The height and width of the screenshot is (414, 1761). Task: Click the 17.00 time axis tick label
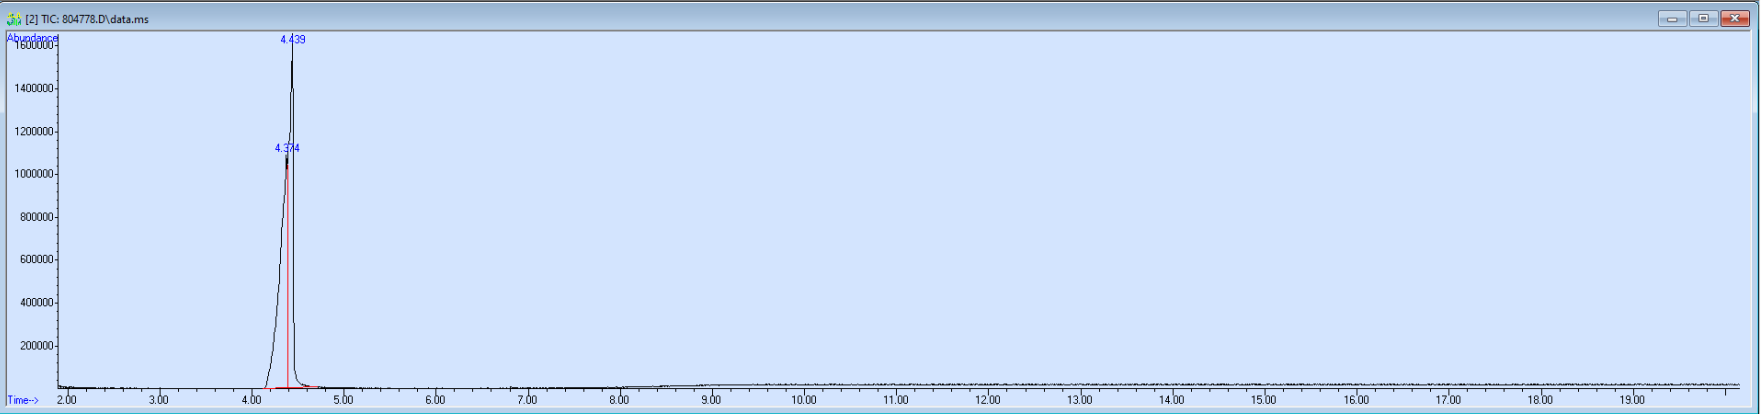(1448, 400)
